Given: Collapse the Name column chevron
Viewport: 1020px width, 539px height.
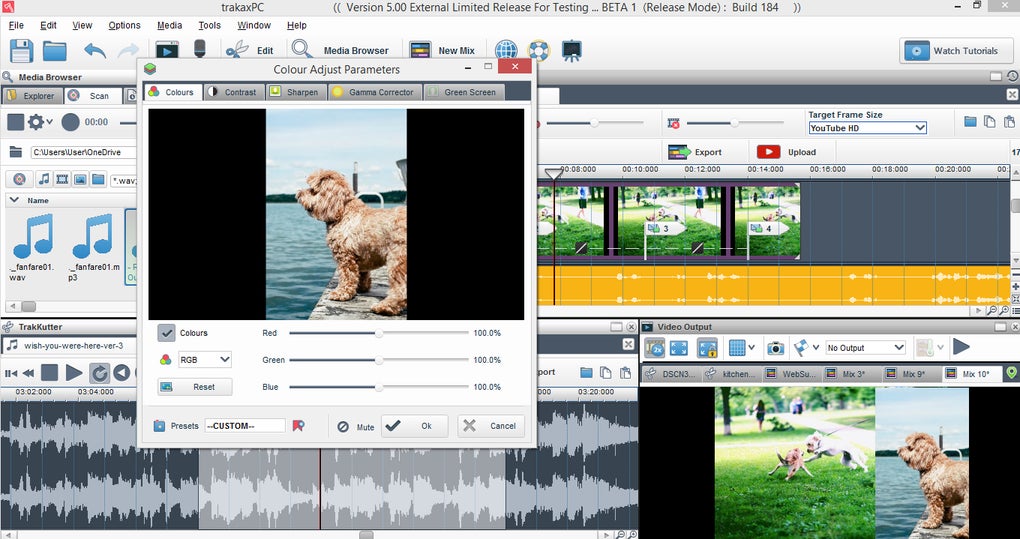Looking at the screenshot, I should point(14,200).
